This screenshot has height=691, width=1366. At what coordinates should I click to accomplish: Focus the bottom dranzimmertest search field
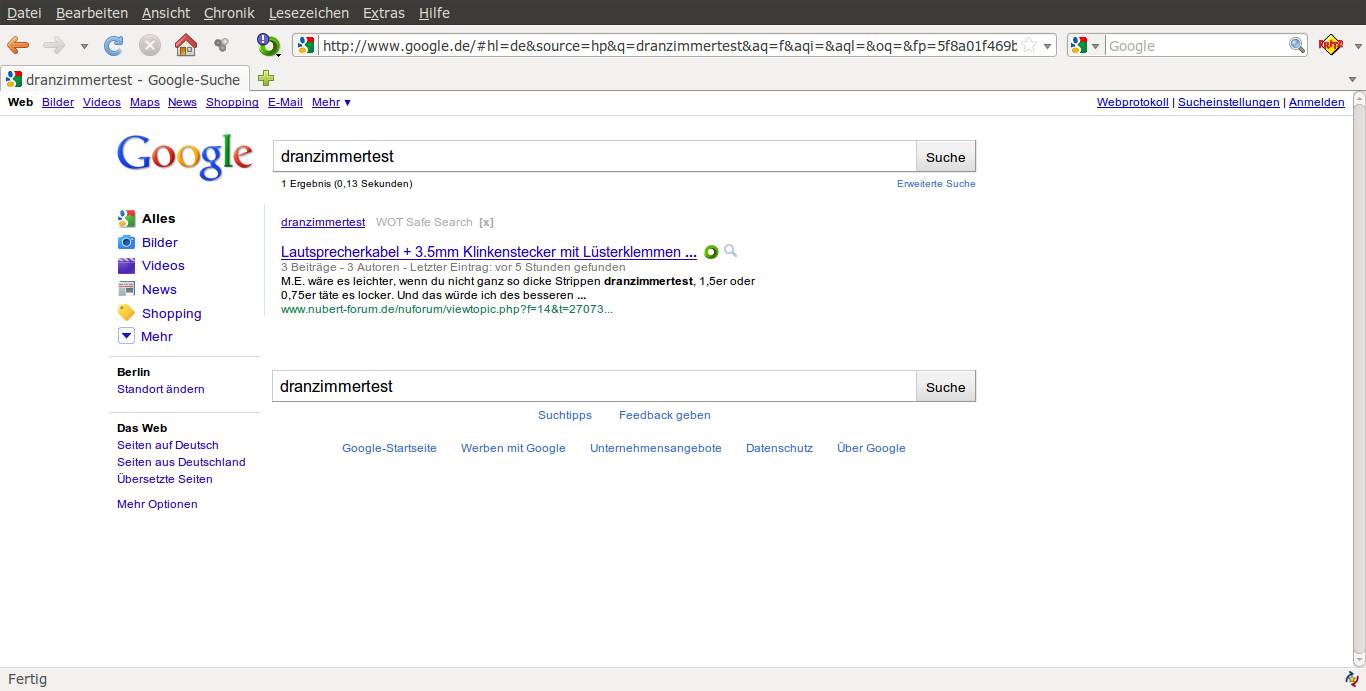point(594,387)
